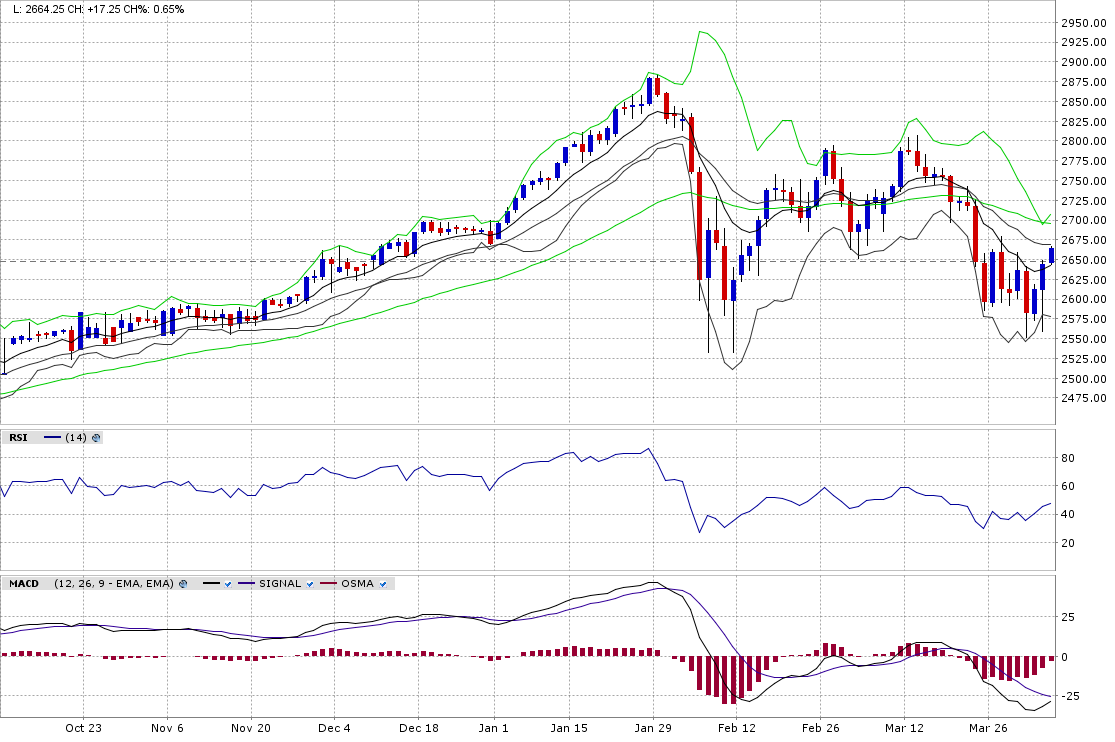Toggle the SIGNAL line checkbox
This screenshot has width=1115, height=742.
(x=310, y=584)
